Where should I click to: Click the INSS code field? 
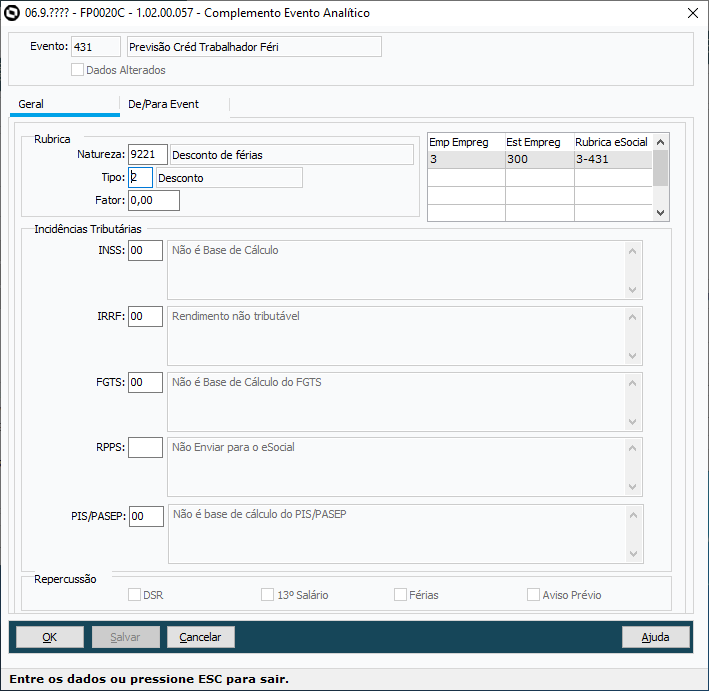pos(145,251)
